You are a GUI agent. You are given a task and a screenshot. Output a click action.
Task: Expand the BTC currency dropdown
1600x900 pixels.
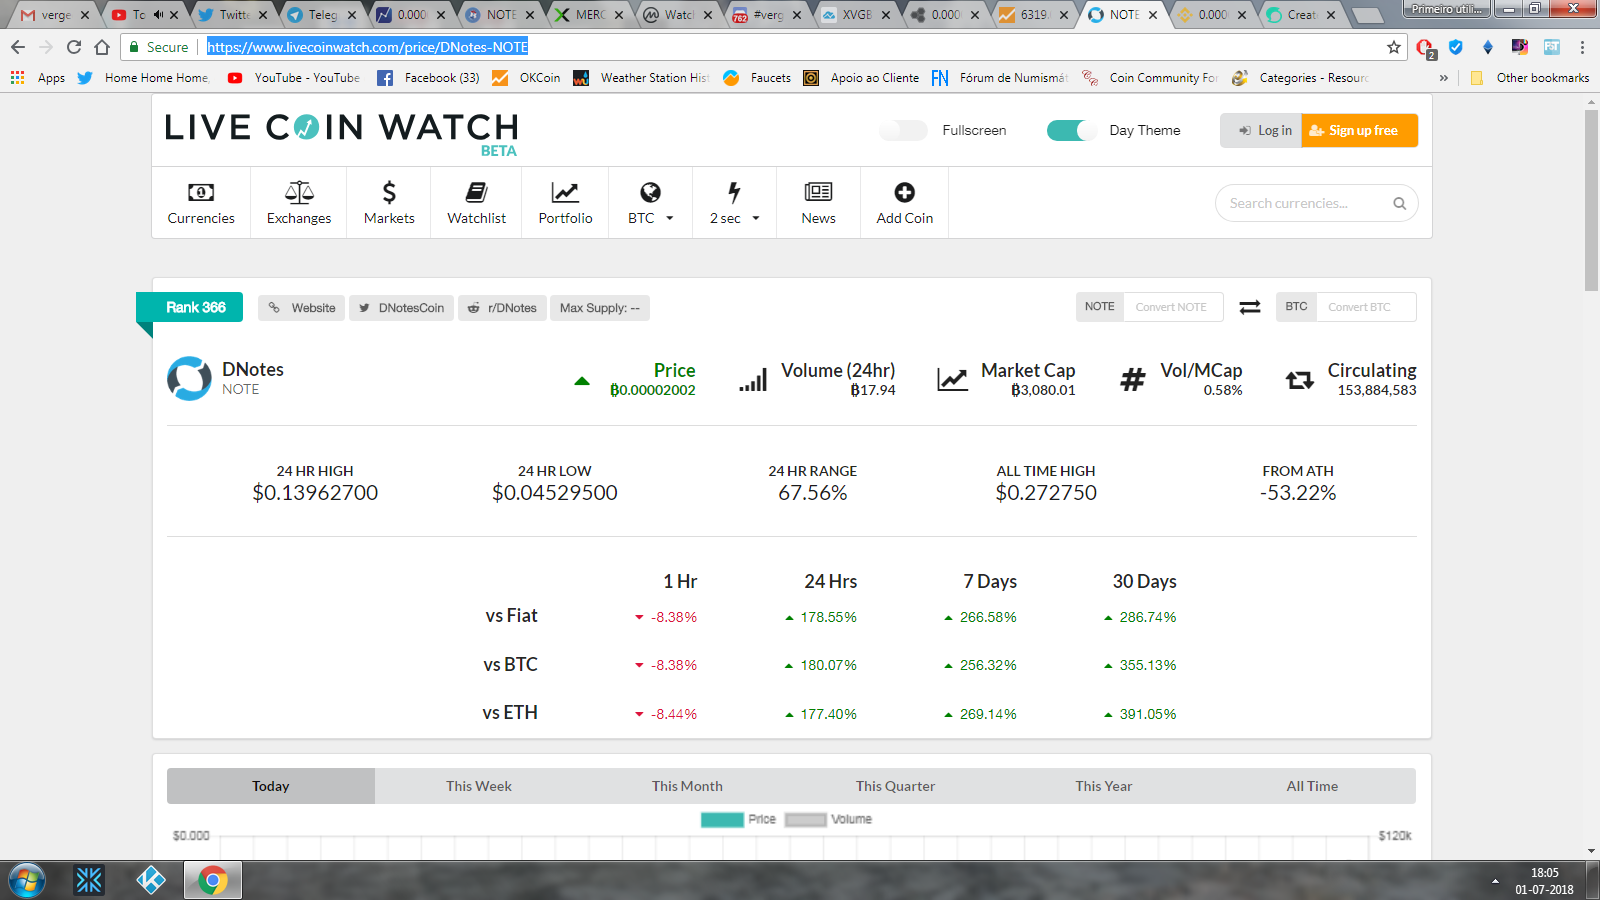pos(650,203)
